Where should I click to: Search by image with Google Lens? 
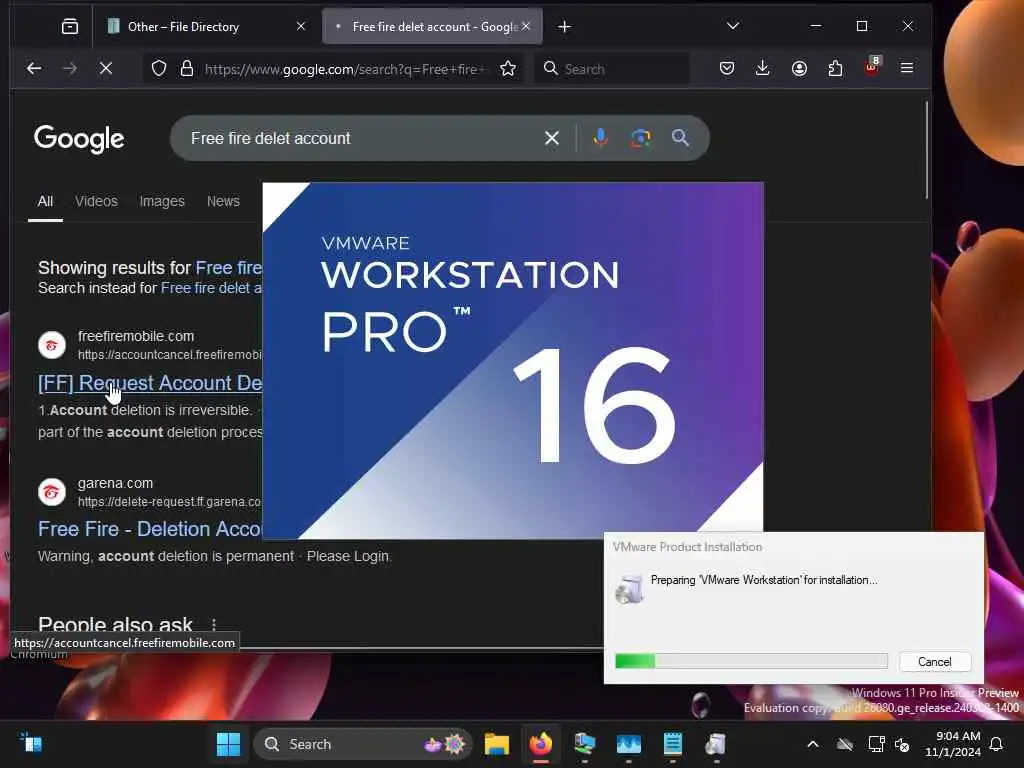point(641,138)
